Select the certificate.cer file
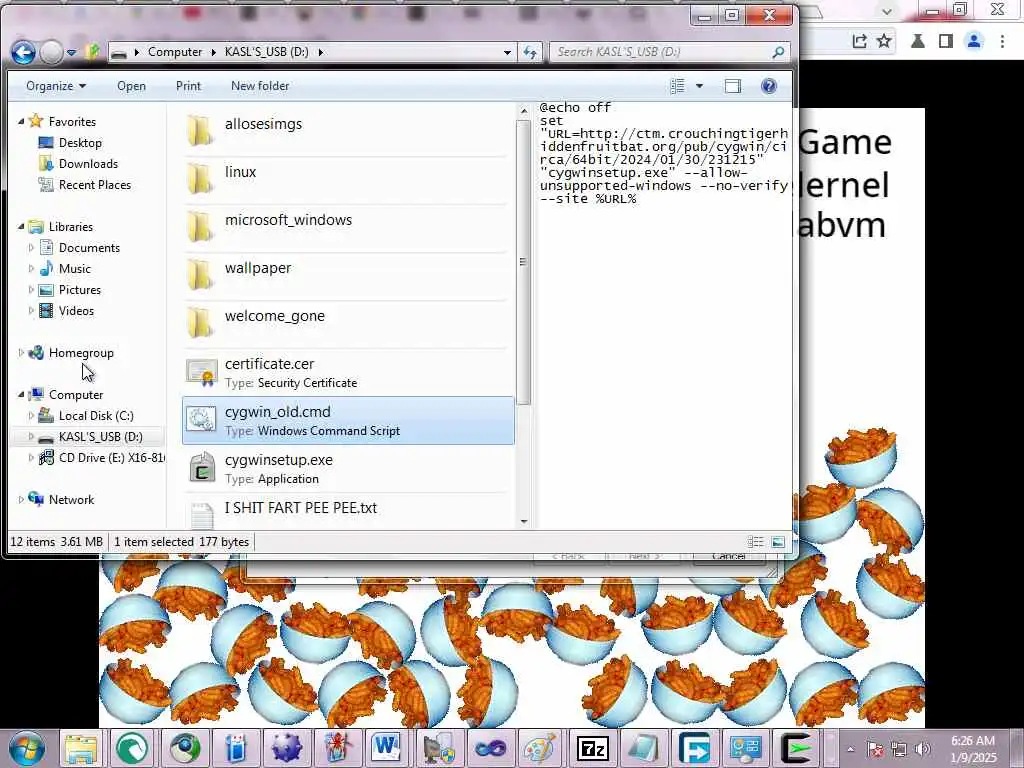This screenshot has height=768, width=1024. pyautogui.click(x=347, y=372)
